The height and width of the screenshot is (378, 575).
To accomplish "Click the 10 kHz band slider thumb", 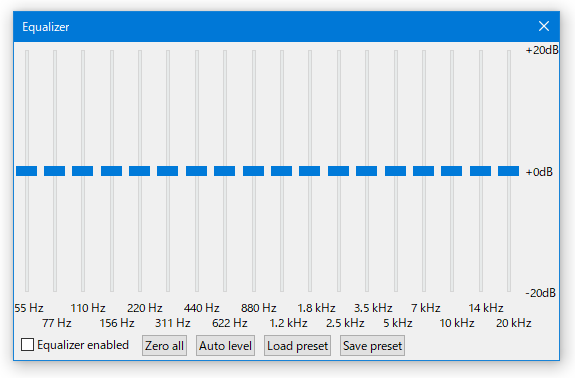I will pos(451,171).
